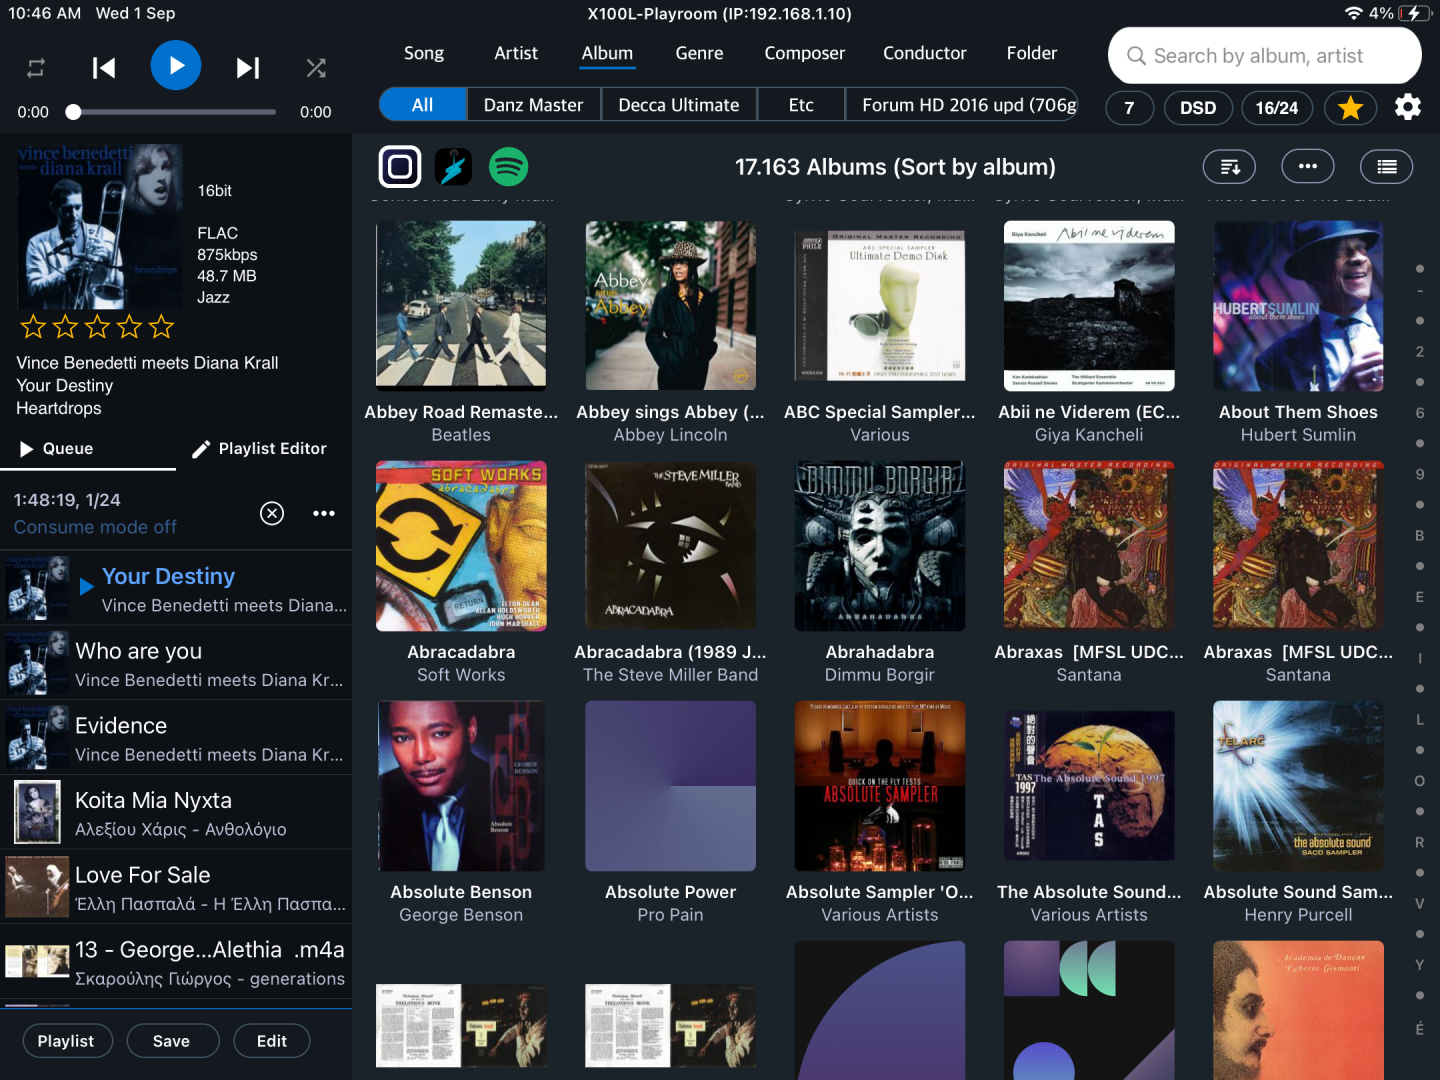This screenshot has width=1440, height=1080.
Task: Skip to previous track
Action: 104,68
